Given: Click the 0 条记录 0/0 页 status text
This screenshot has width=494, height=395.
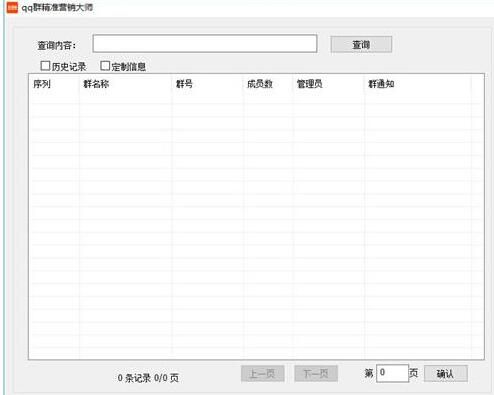Looking at the screenshot, I should click(x=148, y=378).
